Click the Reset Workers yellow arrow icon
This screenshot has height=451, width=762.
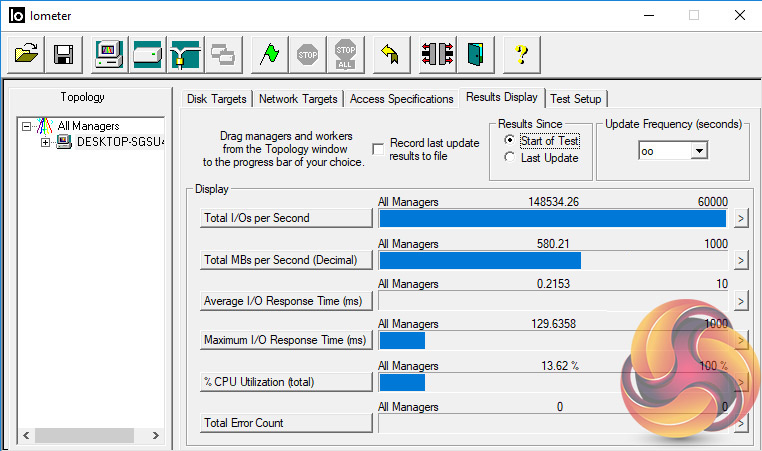click(x=391, y=55)
